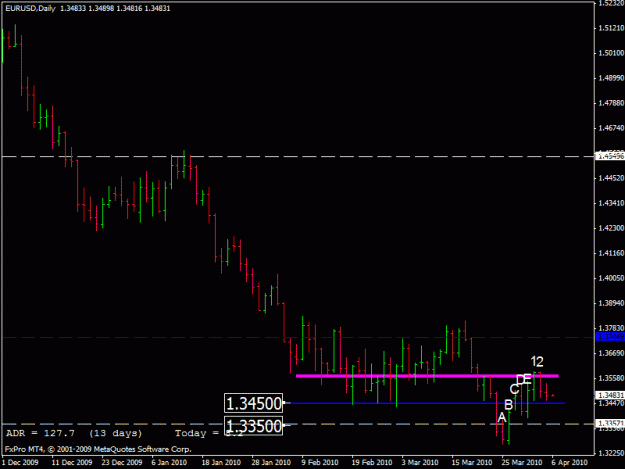Select the number 12 chart label

(537, 361)
